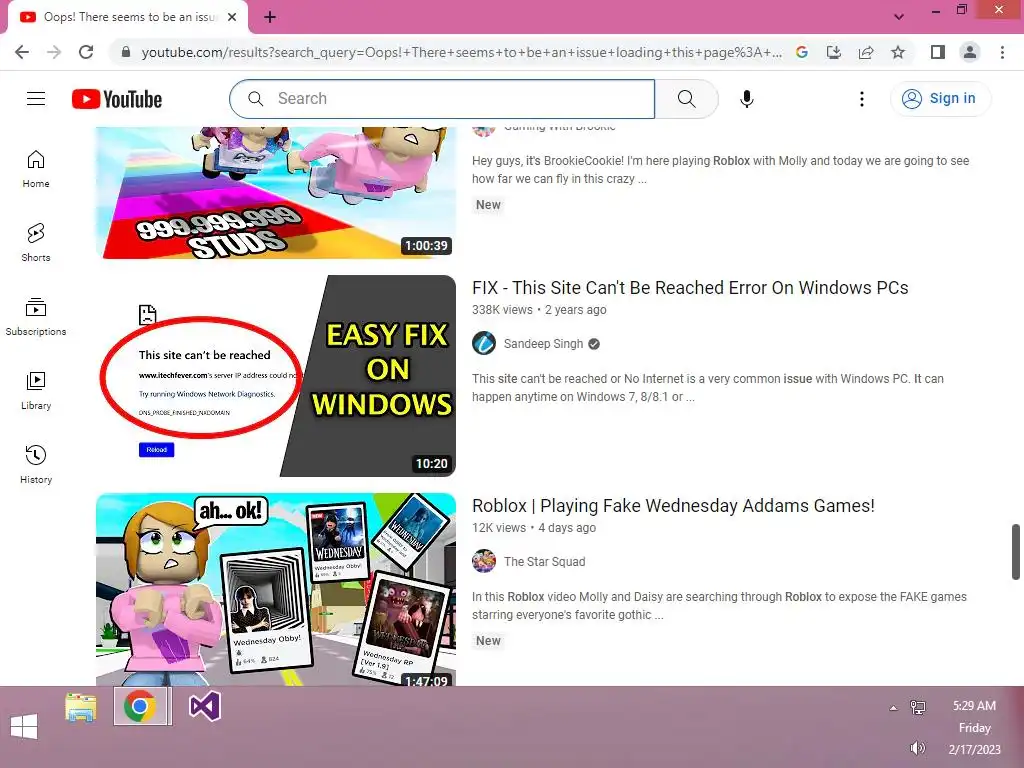Open the Fake Wednesday Addams thumbnail

276,589
